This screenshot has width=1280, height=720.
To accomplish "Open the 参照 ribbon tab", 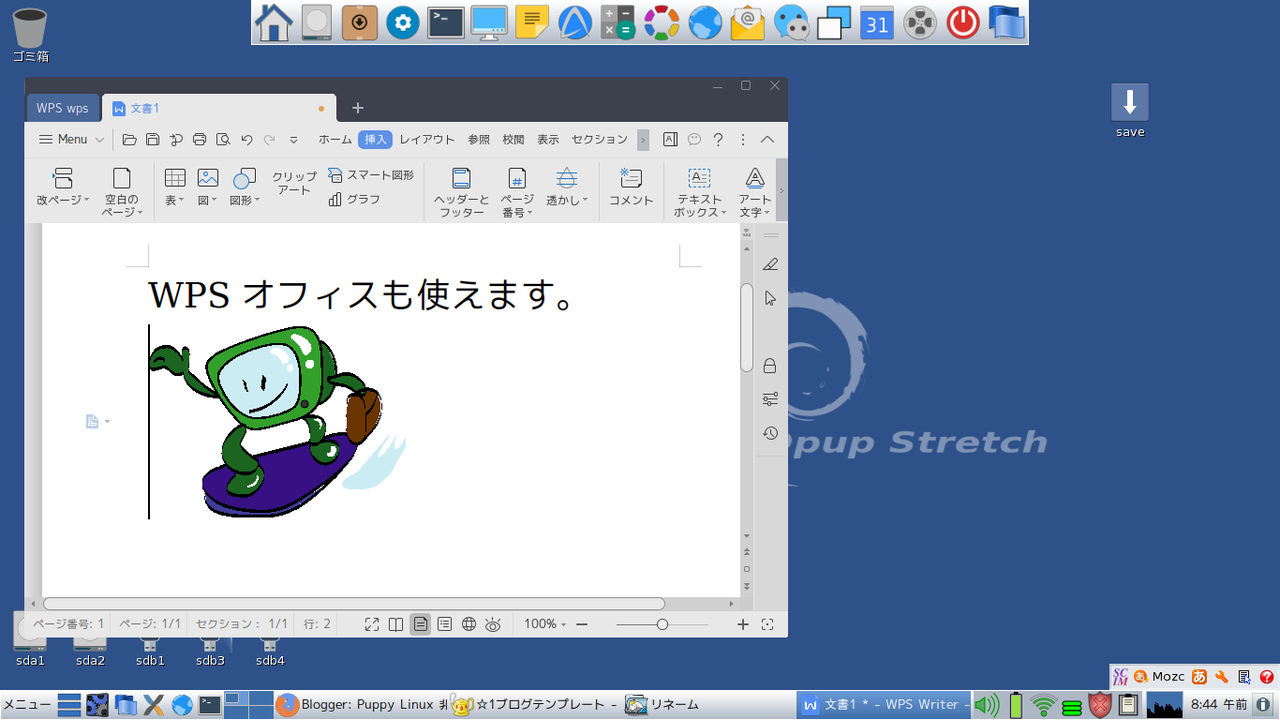I will click(x=479, y=139).
